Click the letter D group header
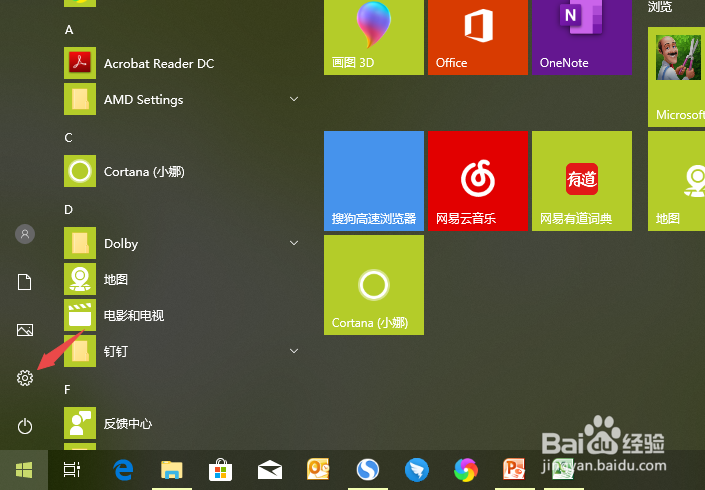The image size is (705, 490). pos(68,209)
